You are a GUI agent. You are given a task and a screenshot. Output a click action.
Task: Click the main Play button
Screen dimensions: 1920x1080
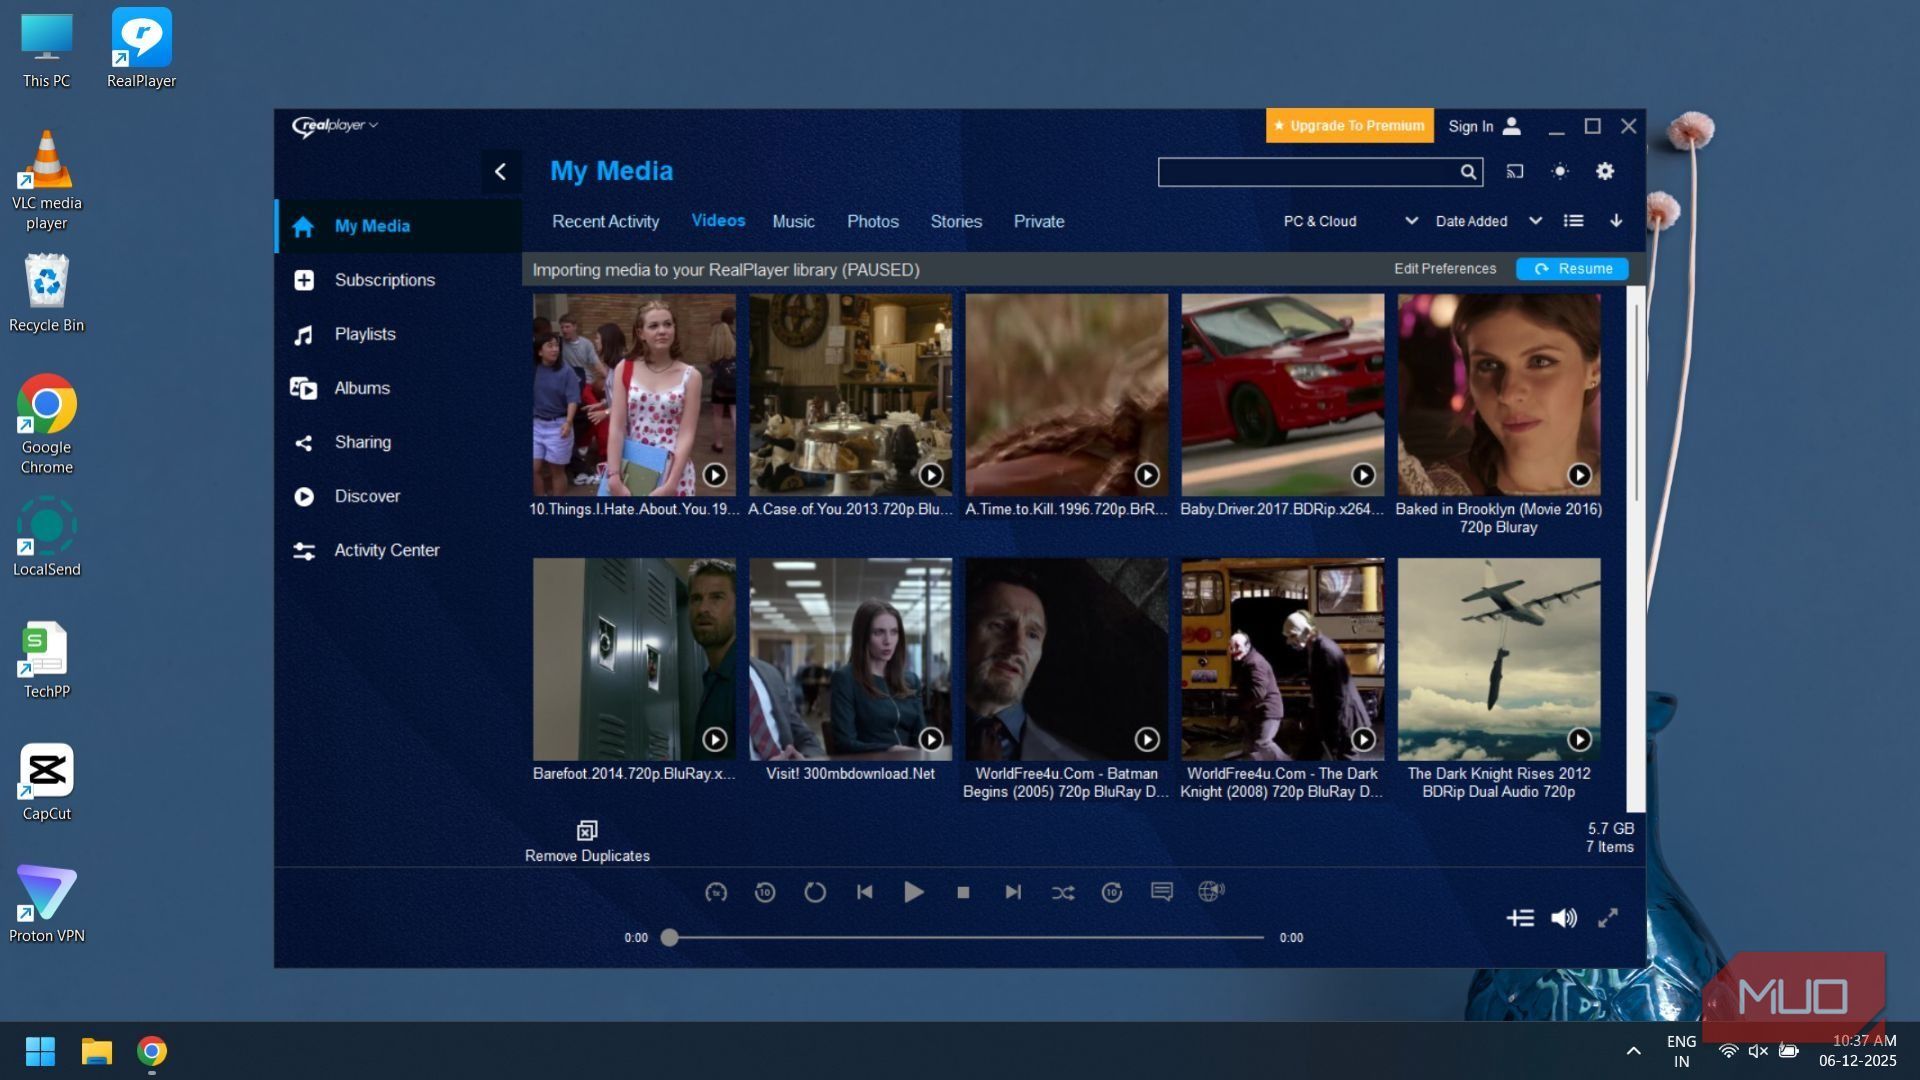coord(913,892)
